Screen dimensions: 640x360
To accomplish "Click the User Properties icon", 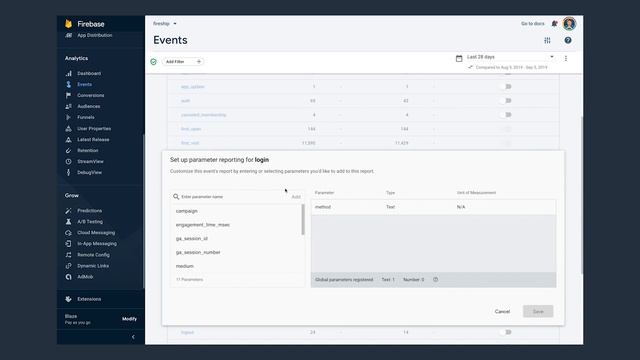I will pos(69,129).
